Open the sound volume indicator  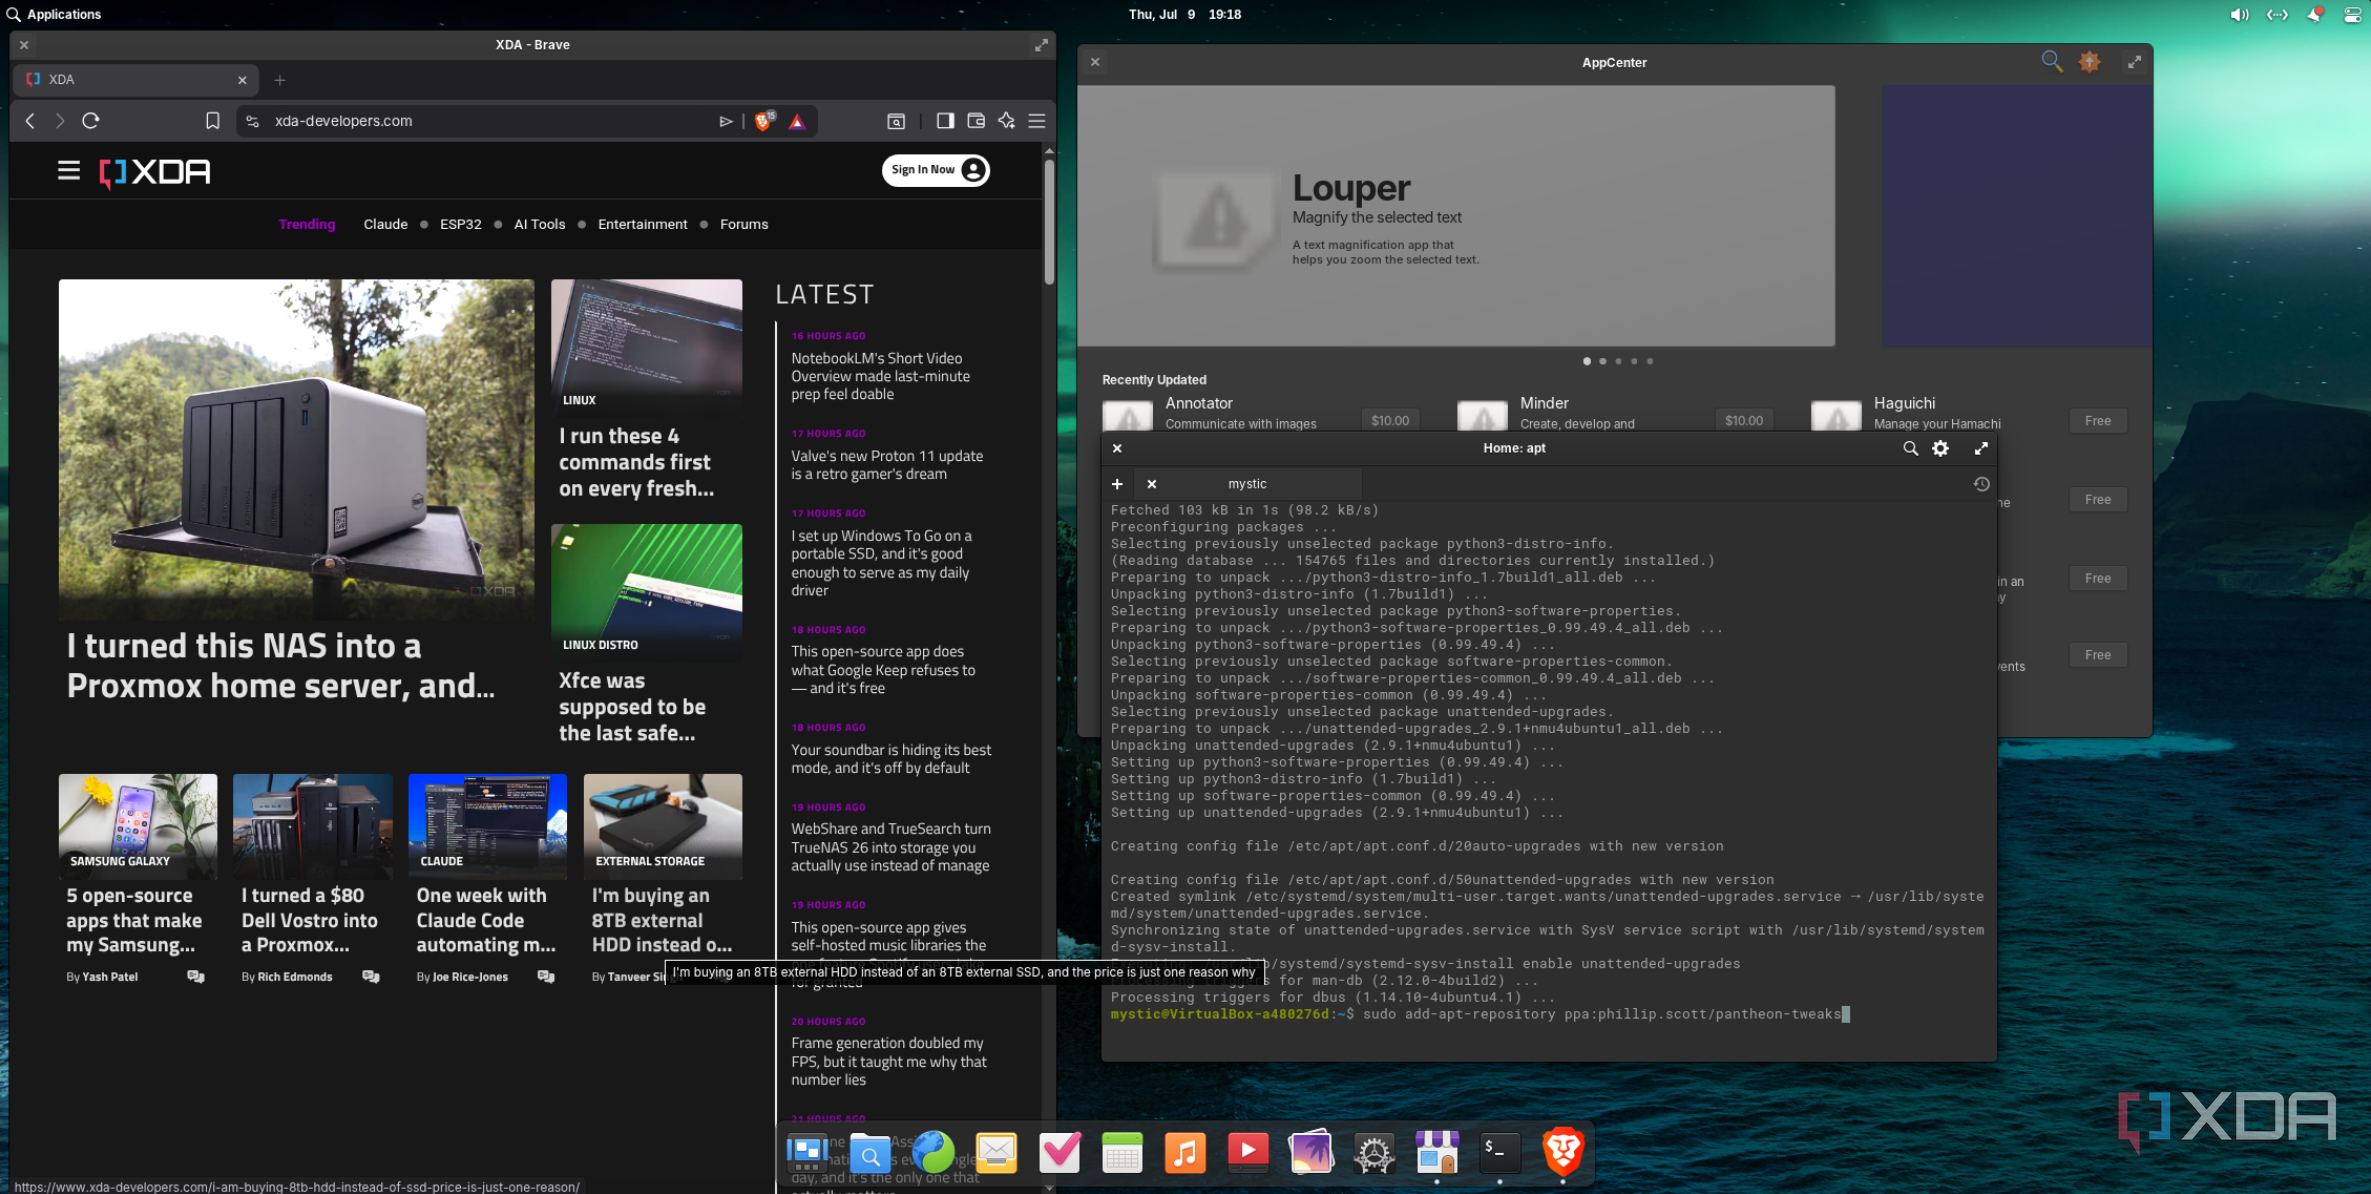(x=2239, y=14)
